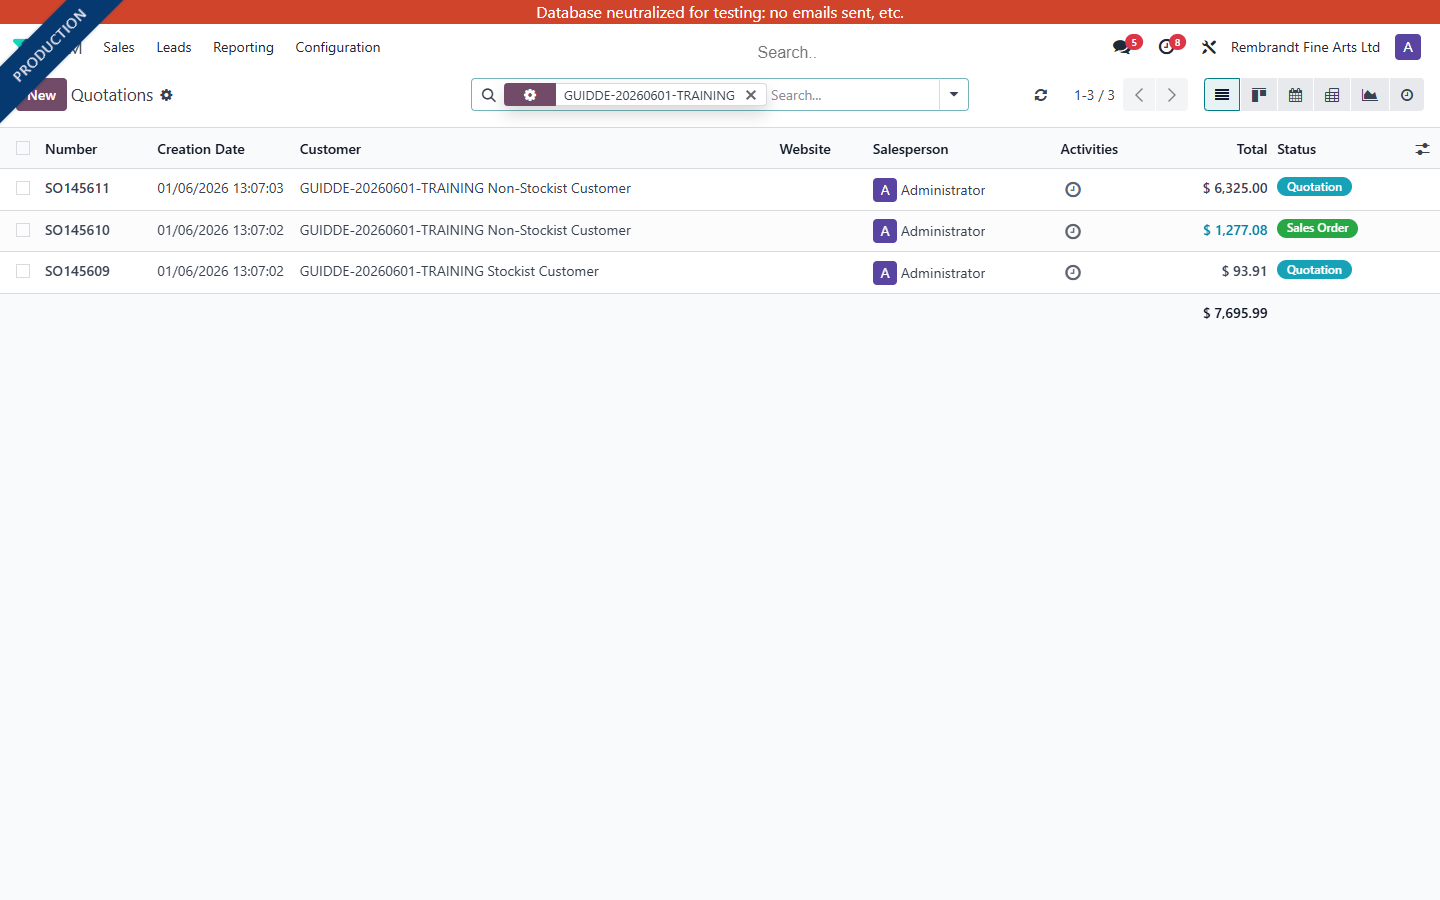Select checkbox for SO145610
The width and height of the screenshot is (1440, 900).
click(x=23, y=230)
